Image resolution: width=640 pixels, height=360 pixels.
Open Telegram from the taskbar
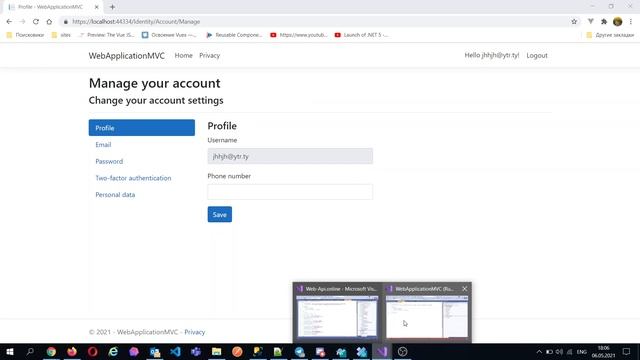tap(300, 351)
